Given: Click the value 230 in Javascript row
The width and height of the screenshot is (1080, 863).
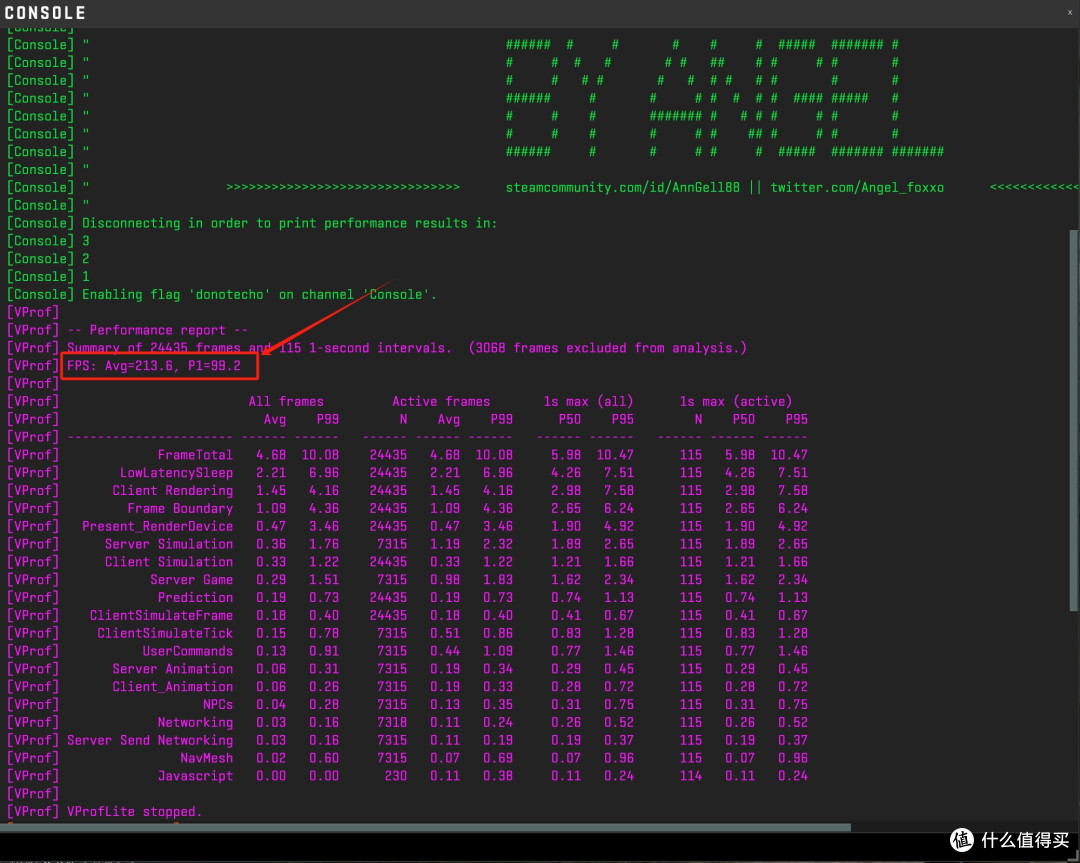Looking at the screenshot, I should (396, 776).
